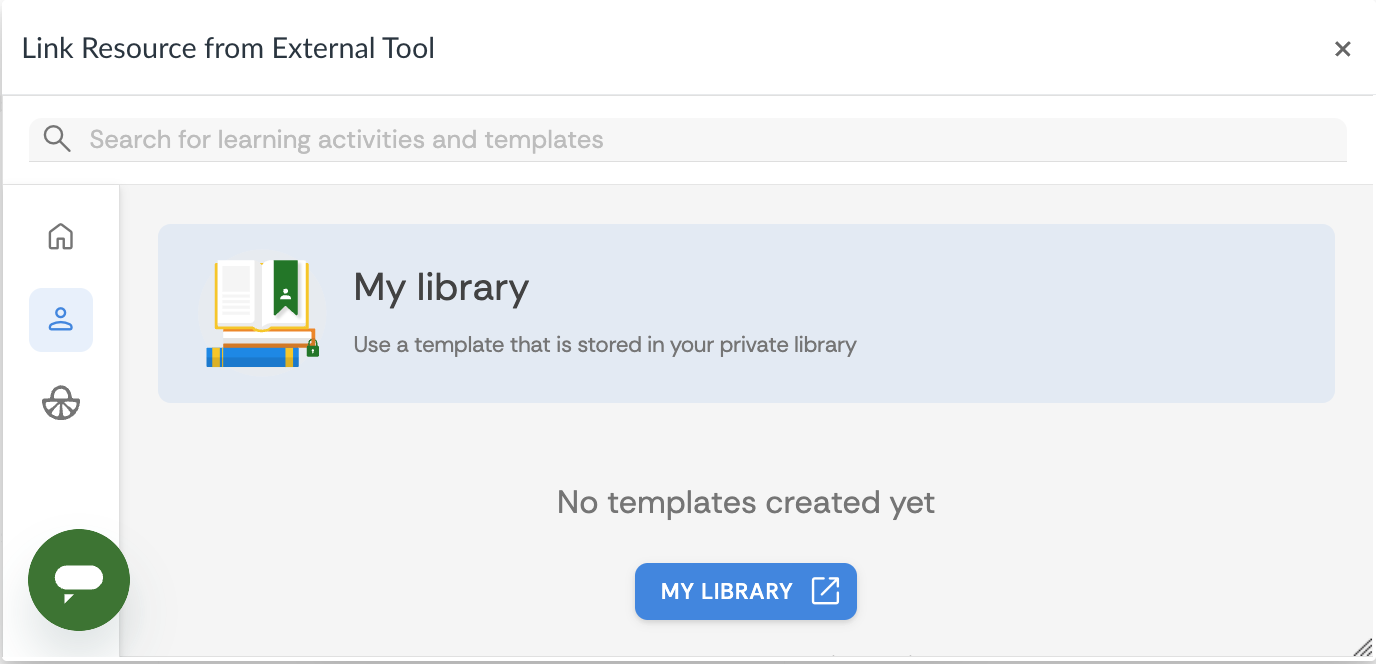1376x664 pixels.
Task: Browse community templates via the basket icon
Action: [x=61, y=402]
